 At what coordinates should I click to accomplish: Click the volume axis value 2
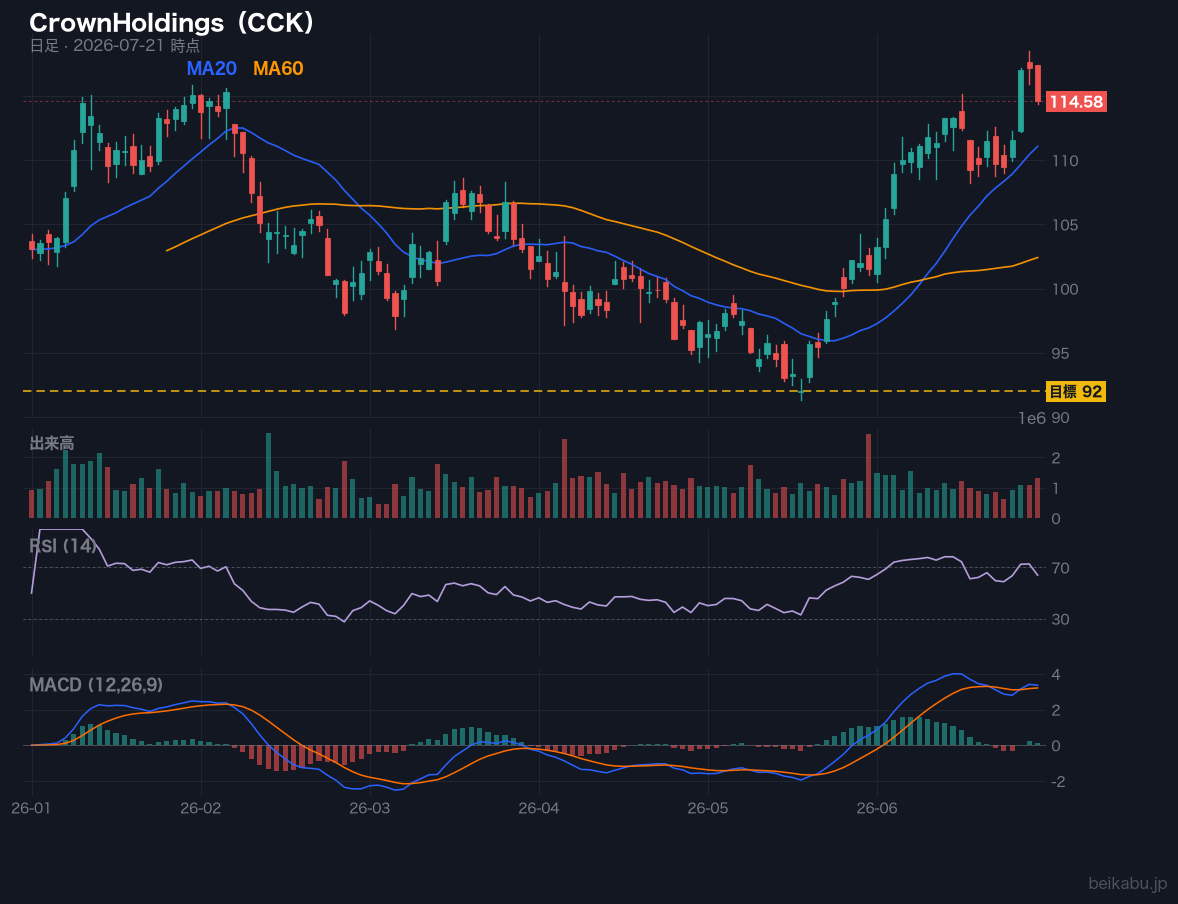coord(1056,458)
